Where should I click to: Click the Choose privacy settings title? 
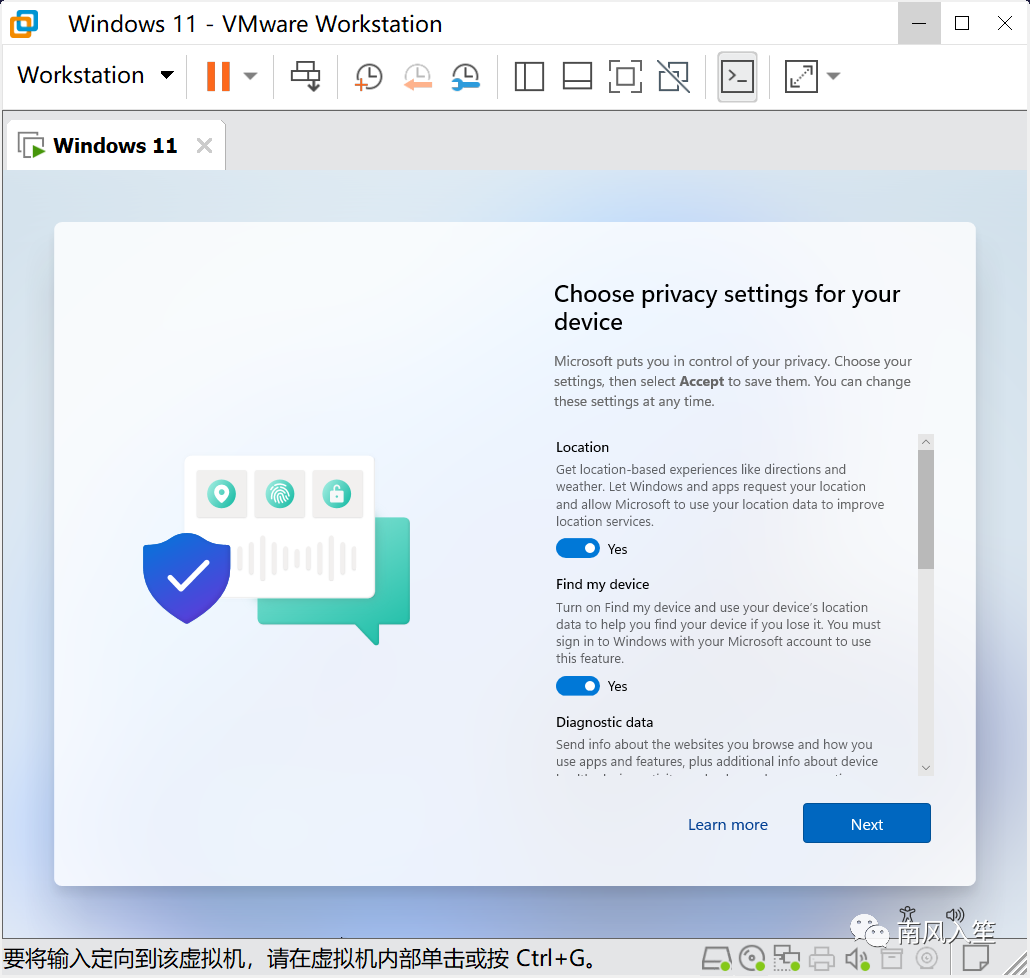727,307
